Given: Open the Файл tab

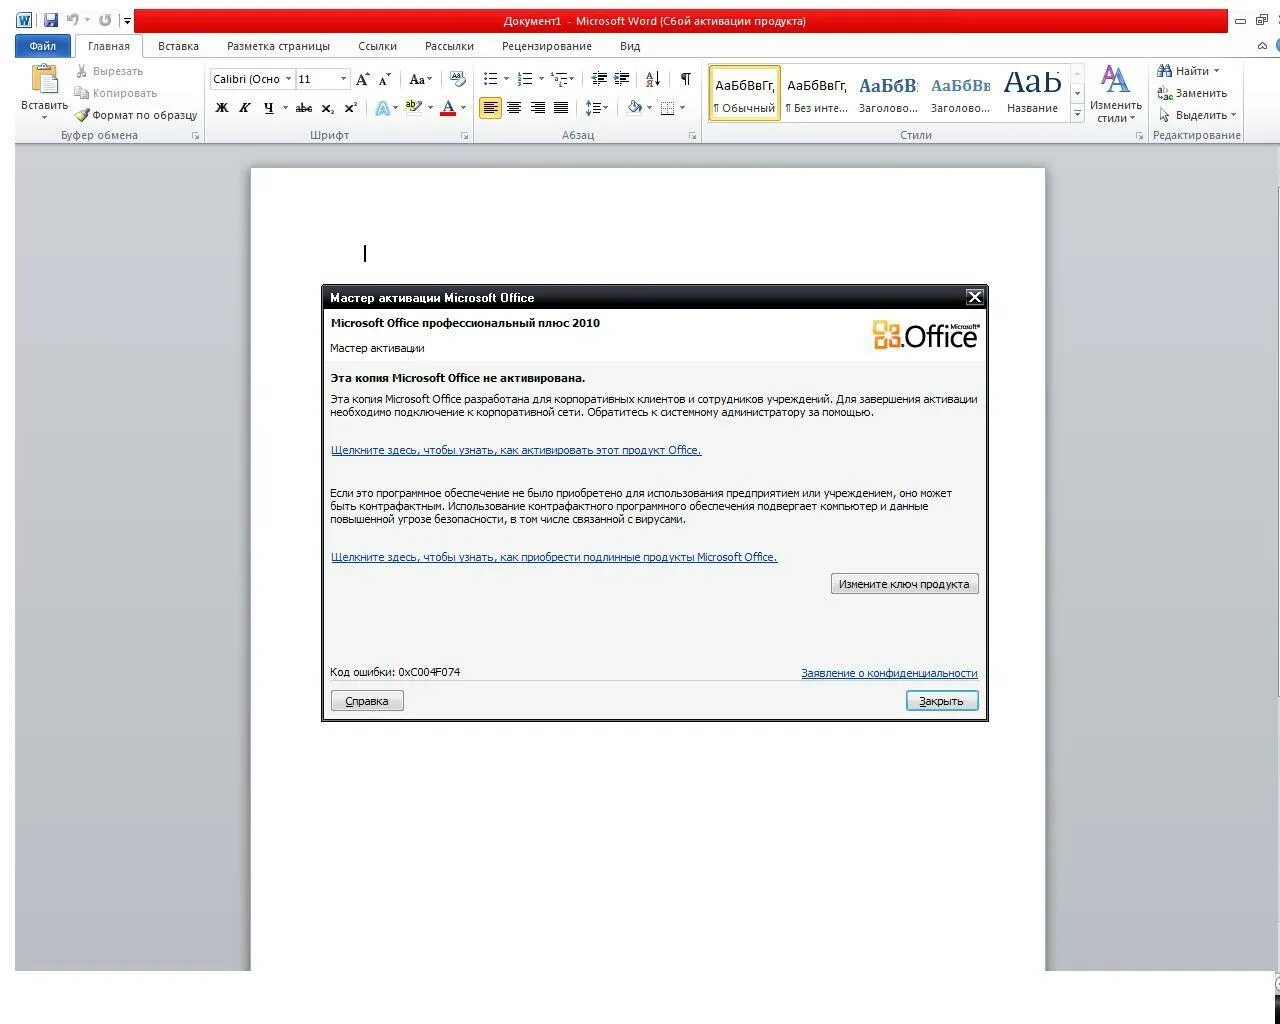Looking at the screenshot, I should point(43,46).
